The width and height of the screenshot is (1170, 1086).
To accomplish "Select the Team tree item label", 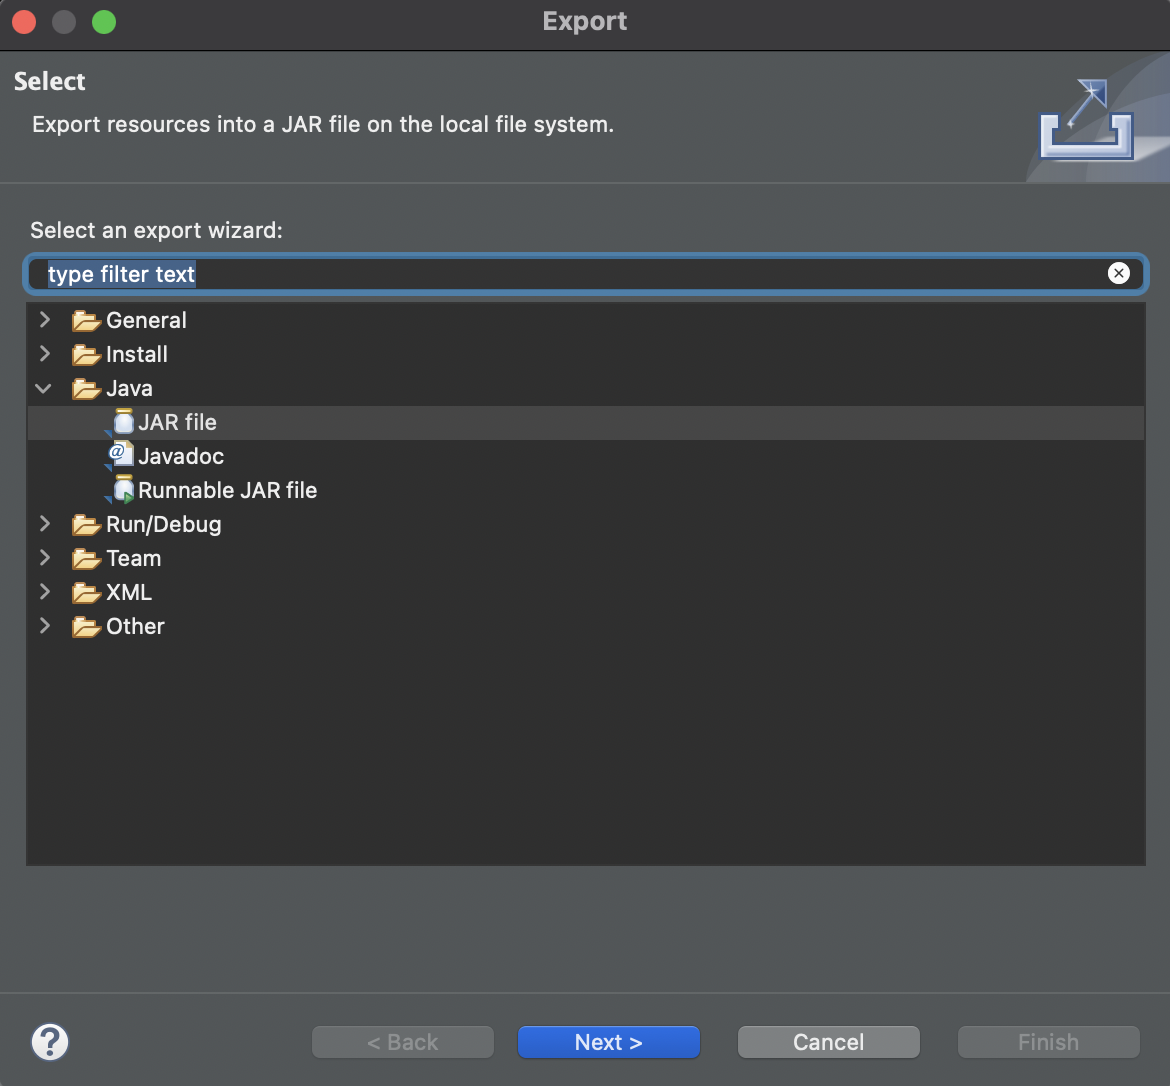I will [x=133, y=558].
